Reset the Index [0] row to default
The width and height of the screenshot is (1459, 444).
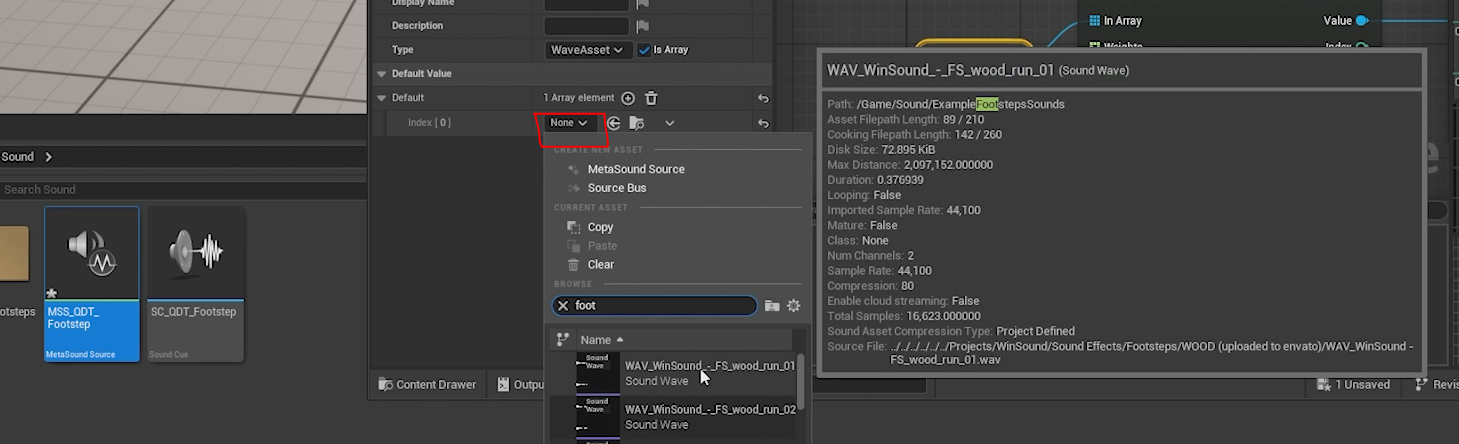click(763, 123)
